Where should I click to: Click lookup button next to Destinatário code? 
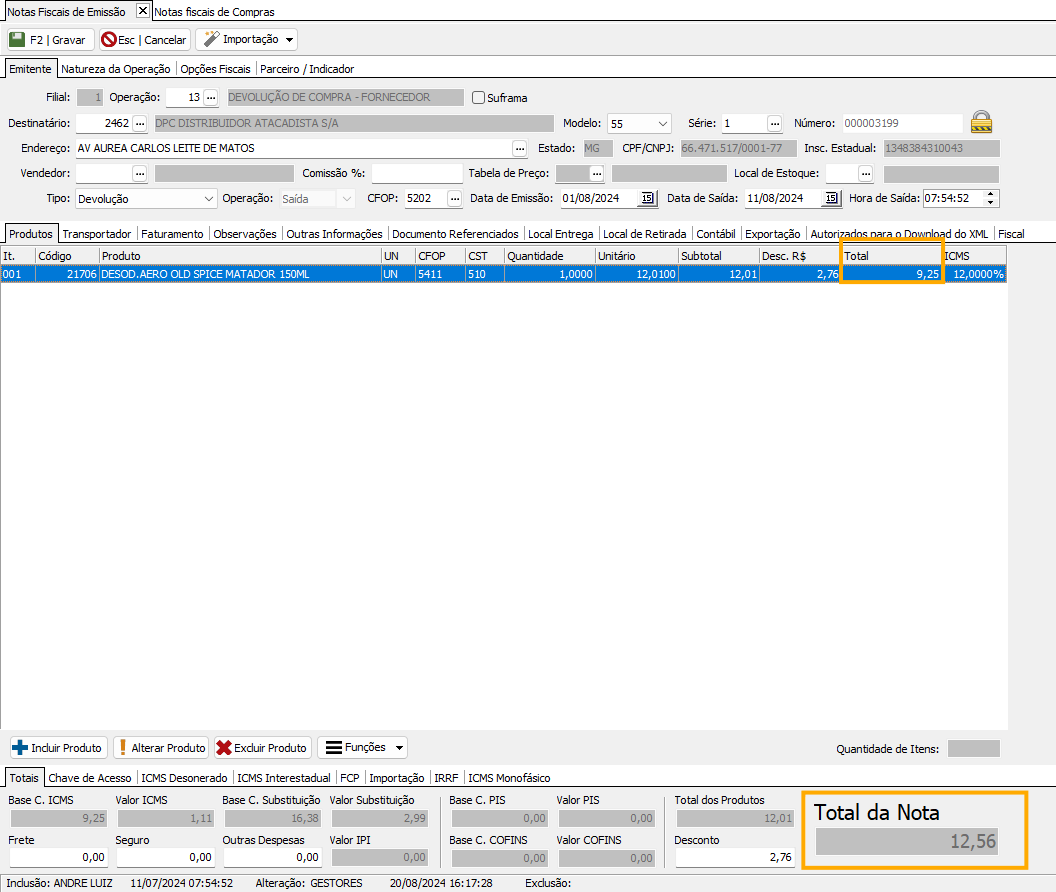click(140, 123)
